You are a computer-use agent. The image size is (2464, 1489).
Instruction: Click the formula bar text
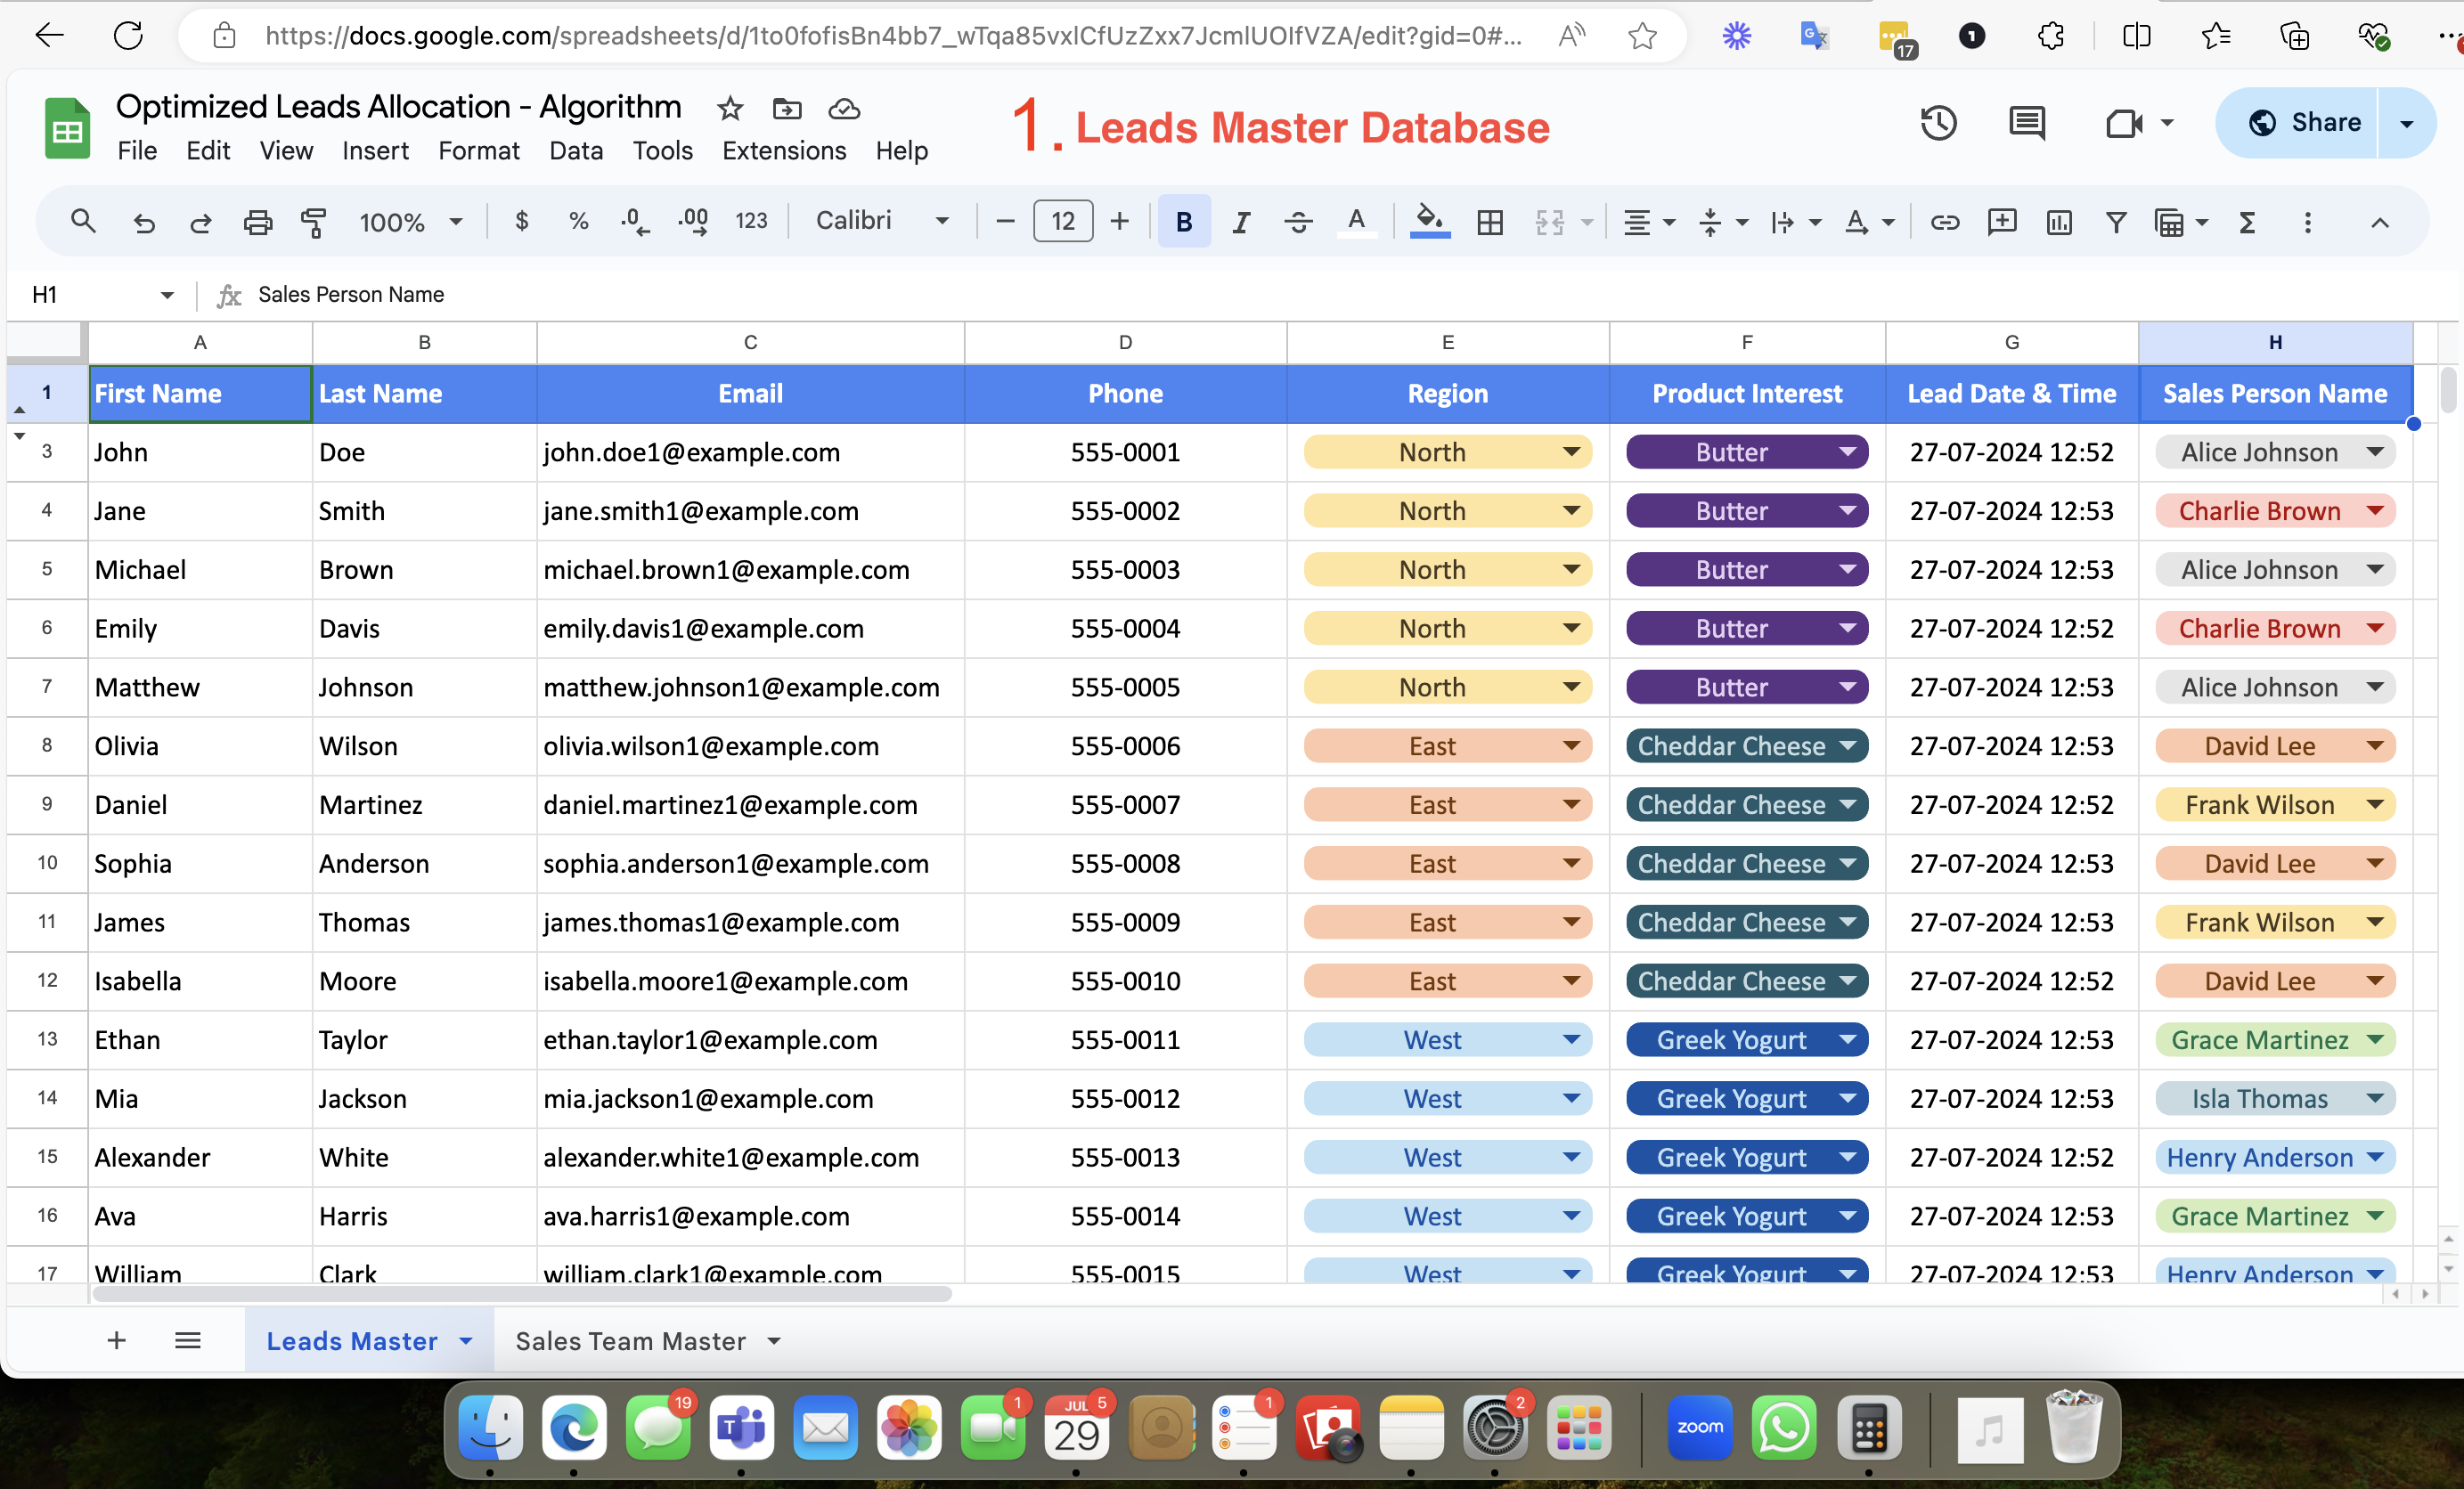click(351, 295)
